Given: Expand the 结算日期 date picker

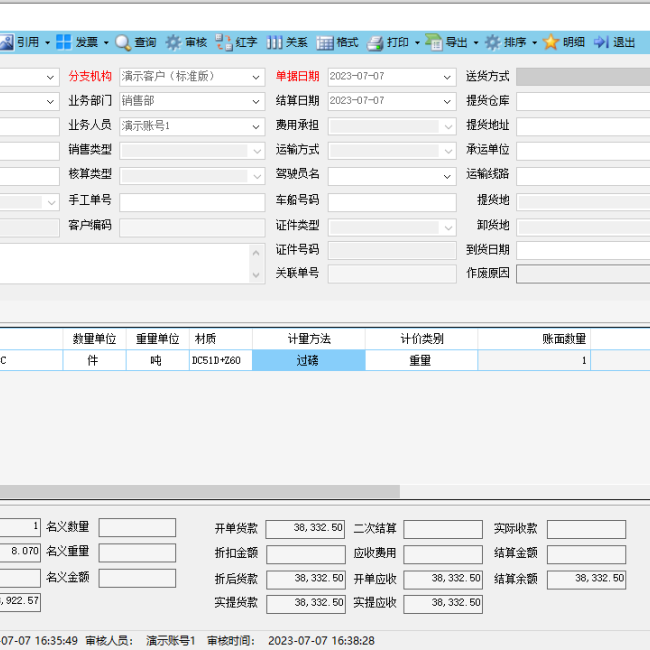Looking at the screenshot, I should (447, 102).
